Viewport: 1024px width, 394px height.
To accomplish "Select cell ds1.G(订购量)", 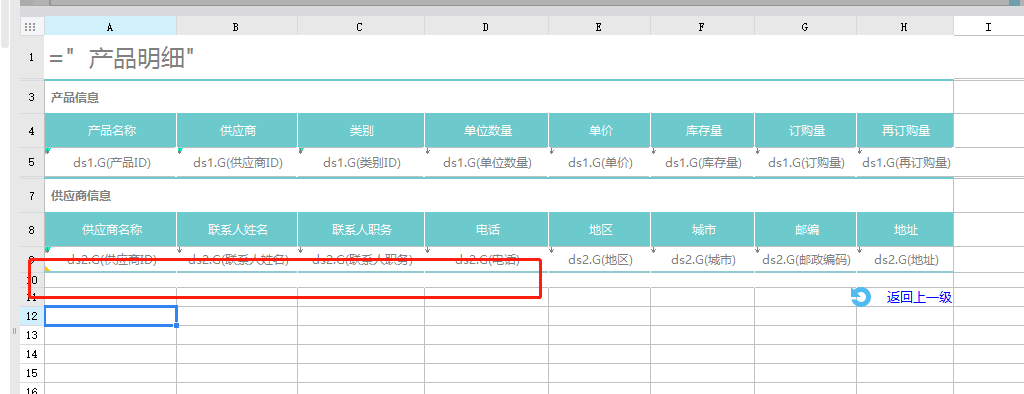I will 805,163.
